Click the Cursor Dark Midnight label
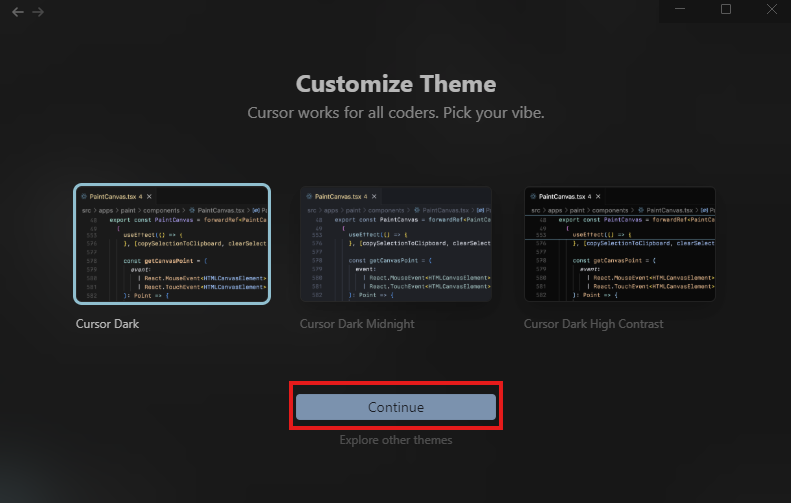 (357, 324)
